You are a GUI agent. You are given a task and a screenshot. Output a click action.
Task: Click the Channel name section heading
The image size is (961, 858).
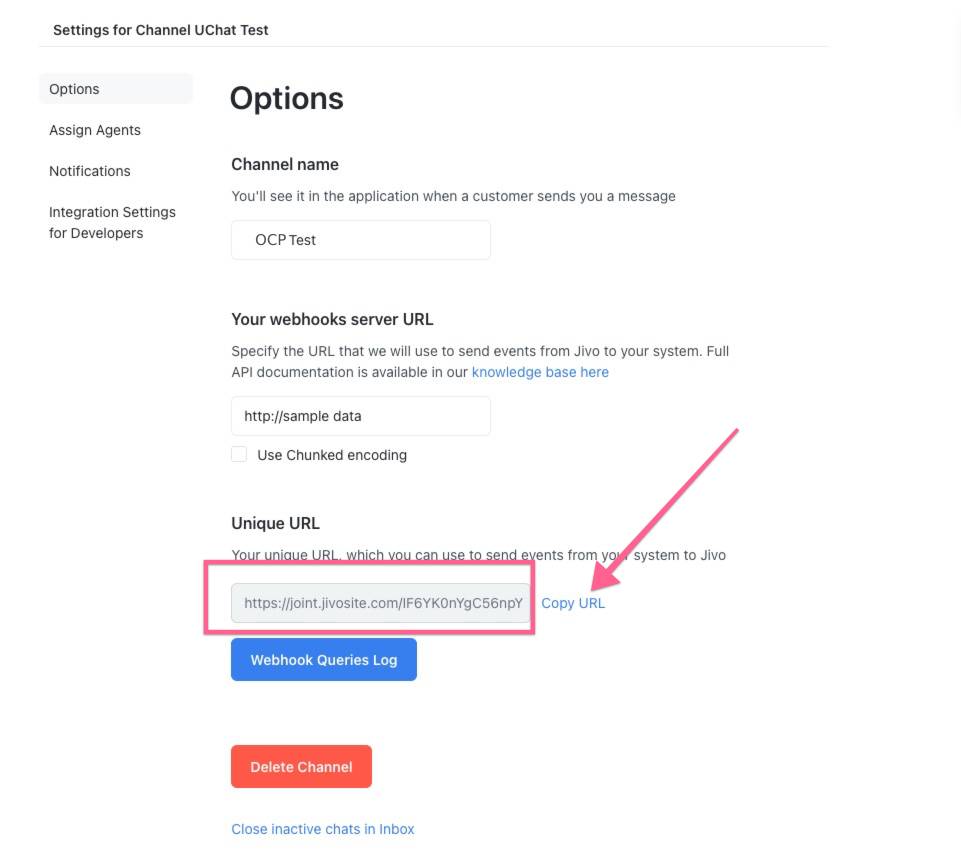click(x=285, y=164)
